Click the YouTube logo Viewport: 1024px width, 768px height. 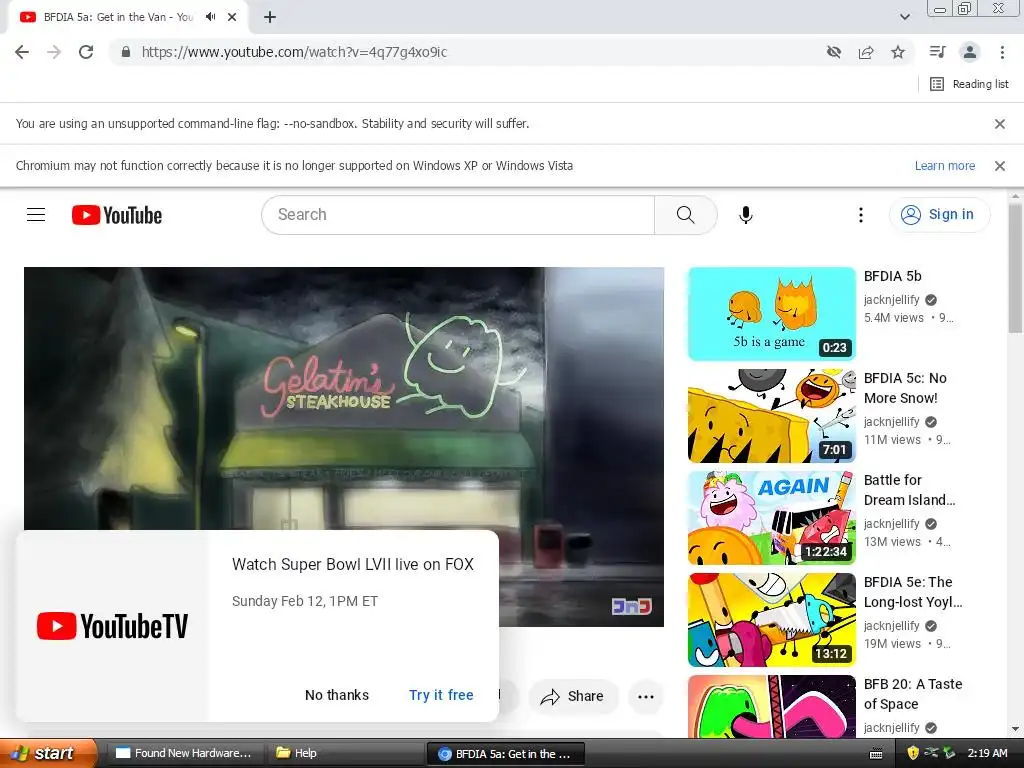(x=117, y=215)
